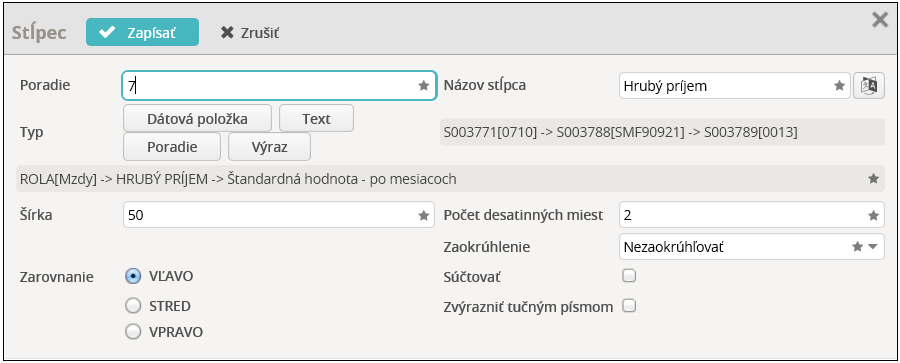Click the ROLA[Mzdy] HRUBÝ PRÍJEM path row
This screenshot has width=900, height=363.
[x=451, y=179]
